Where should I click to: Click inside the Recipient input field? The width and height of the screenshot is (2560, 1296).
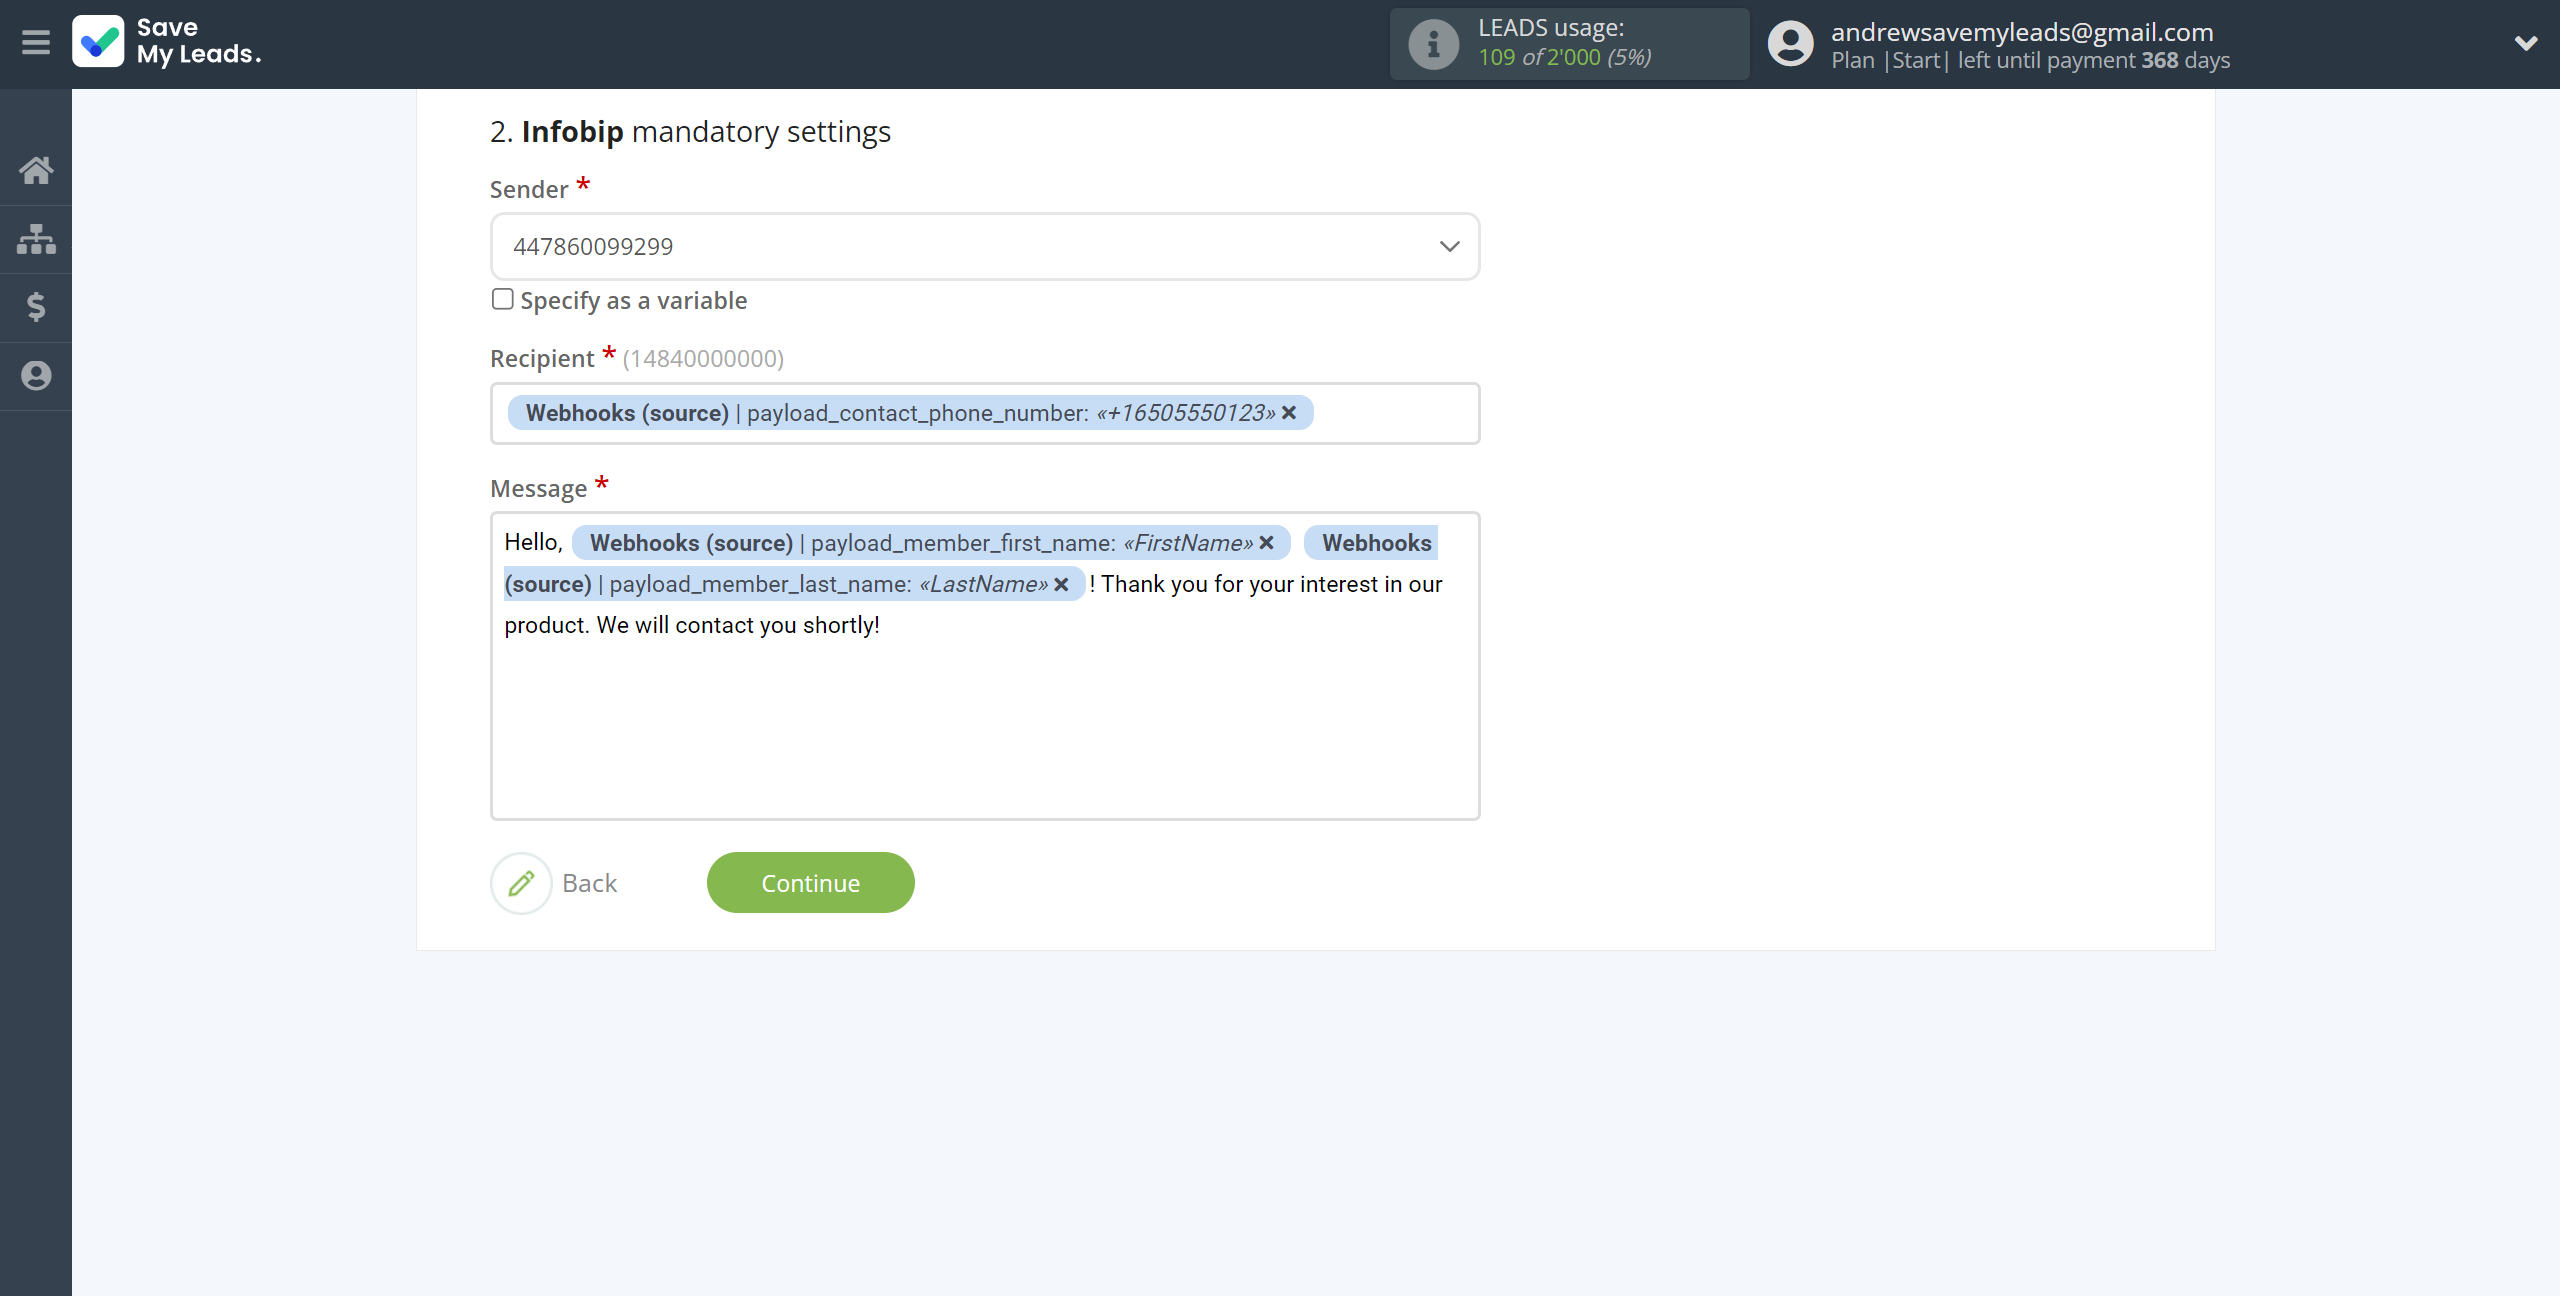985,413
